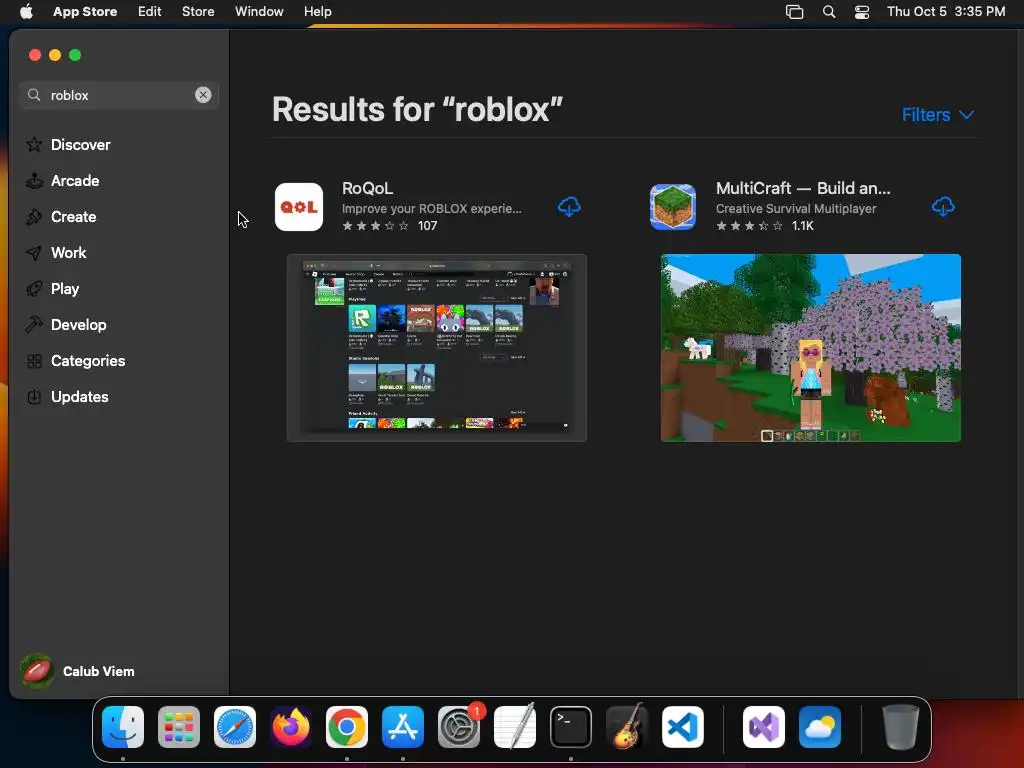Click the Arcade joystick icon
The image size is (1024, 768).
coord(34,181)
